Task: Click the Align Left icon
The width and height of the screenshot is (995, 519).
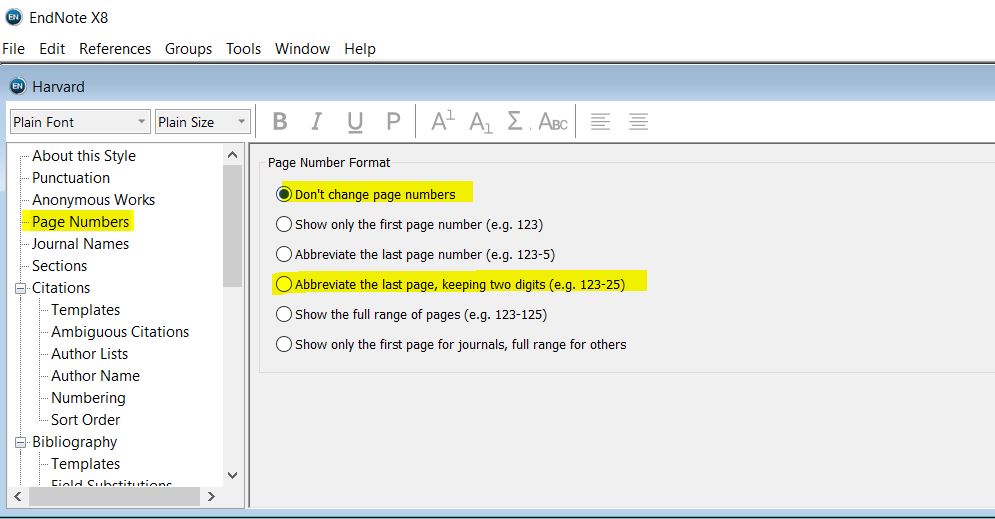Action: [600, 121]
